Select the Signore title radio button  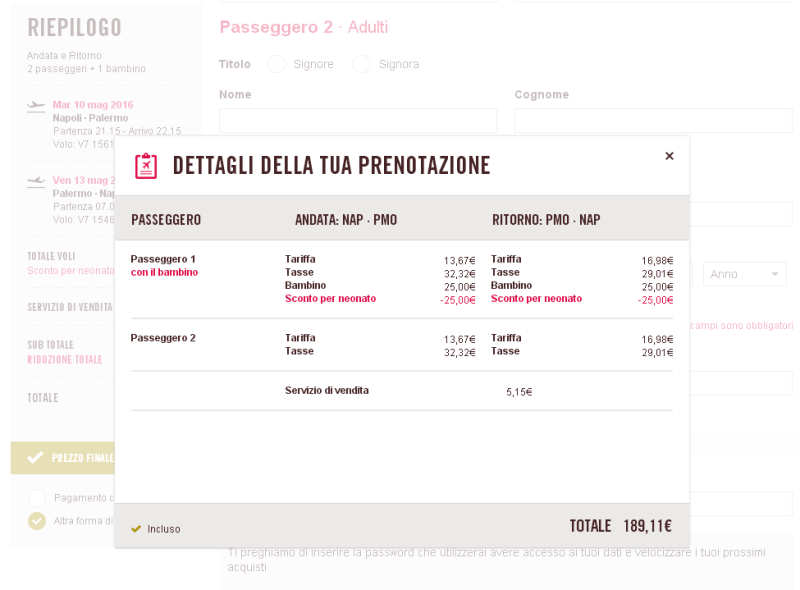pyautogui.click(x=277, y=64)
